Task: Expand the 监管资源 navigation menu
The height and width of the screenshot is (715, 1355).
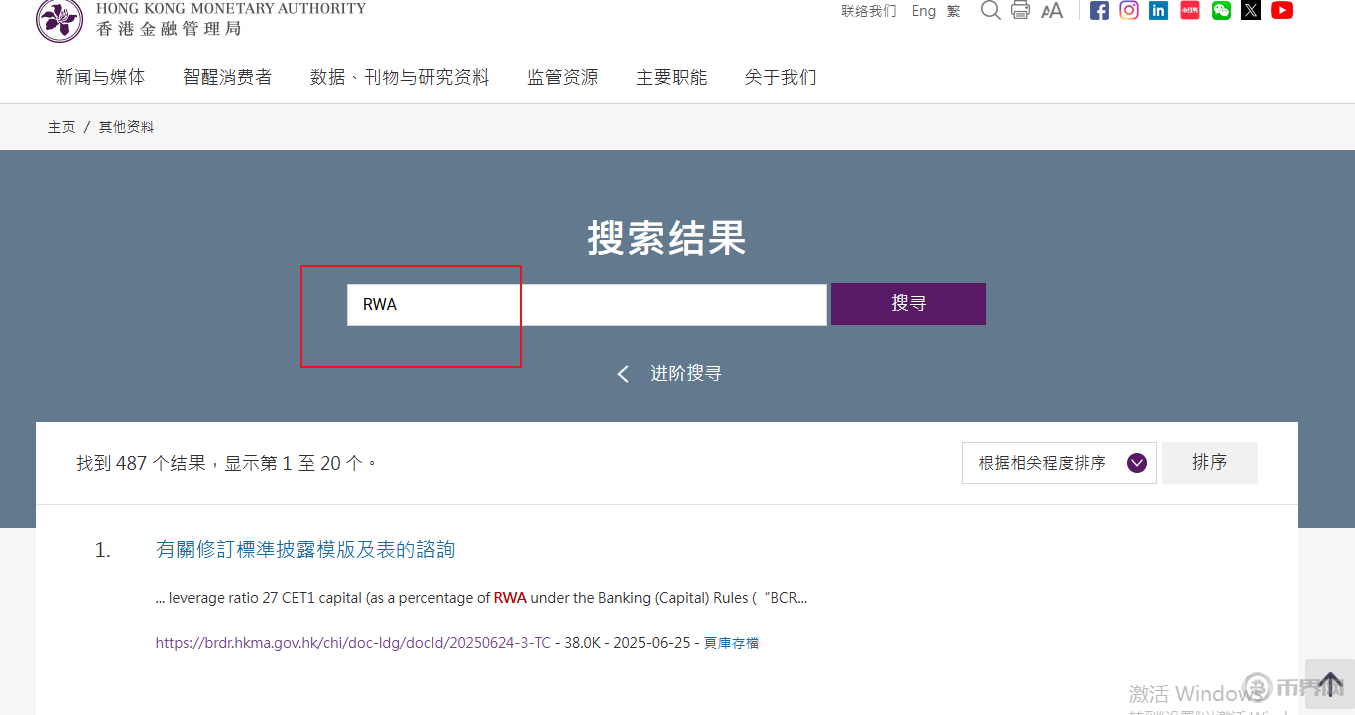Action: pyautogui.click(x=562, y=77)
